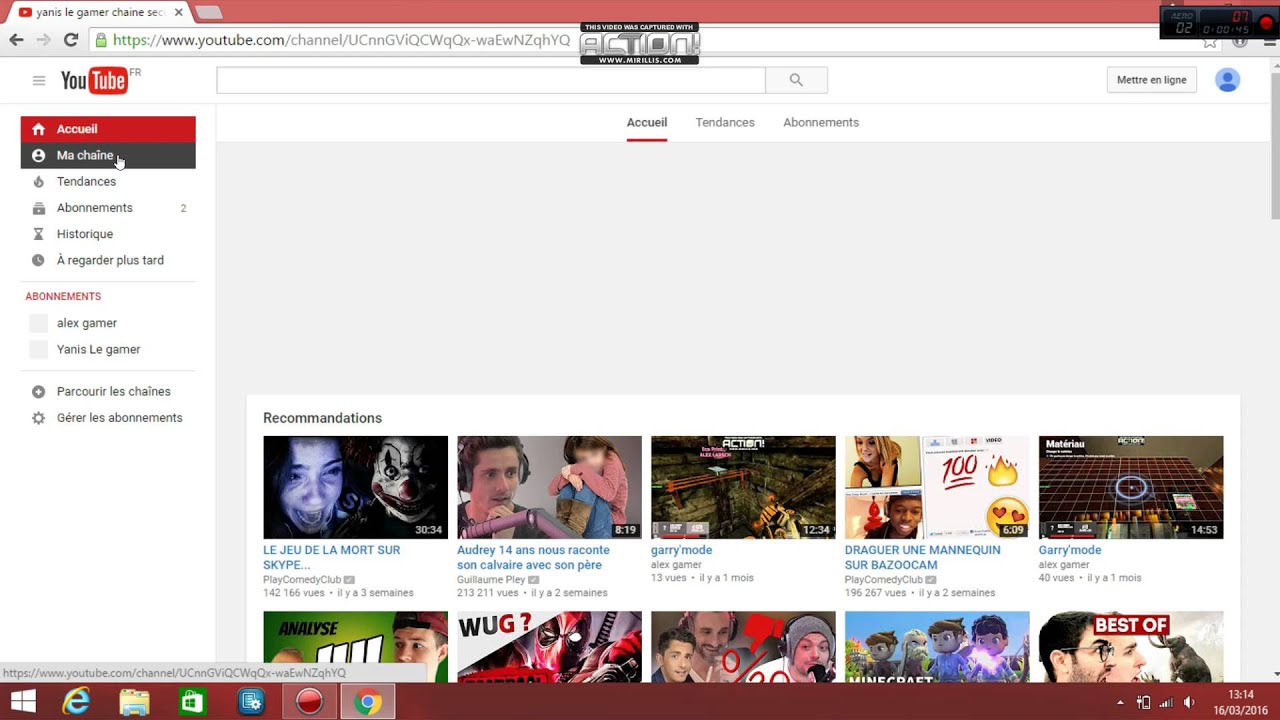Open the Yanis Le gamer subscription

[108, 349]
